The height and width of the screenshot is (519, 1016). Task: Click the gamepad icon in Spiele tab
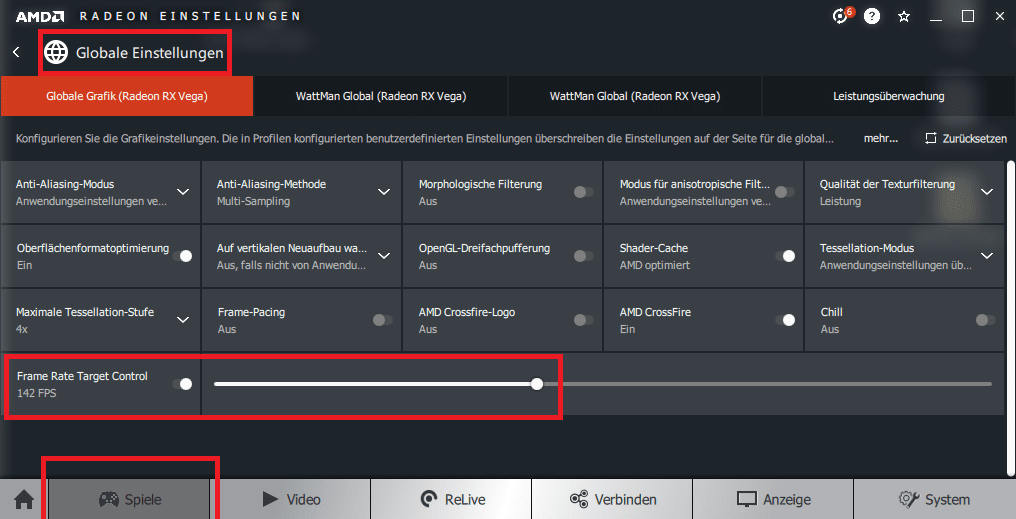click(109, 499)
